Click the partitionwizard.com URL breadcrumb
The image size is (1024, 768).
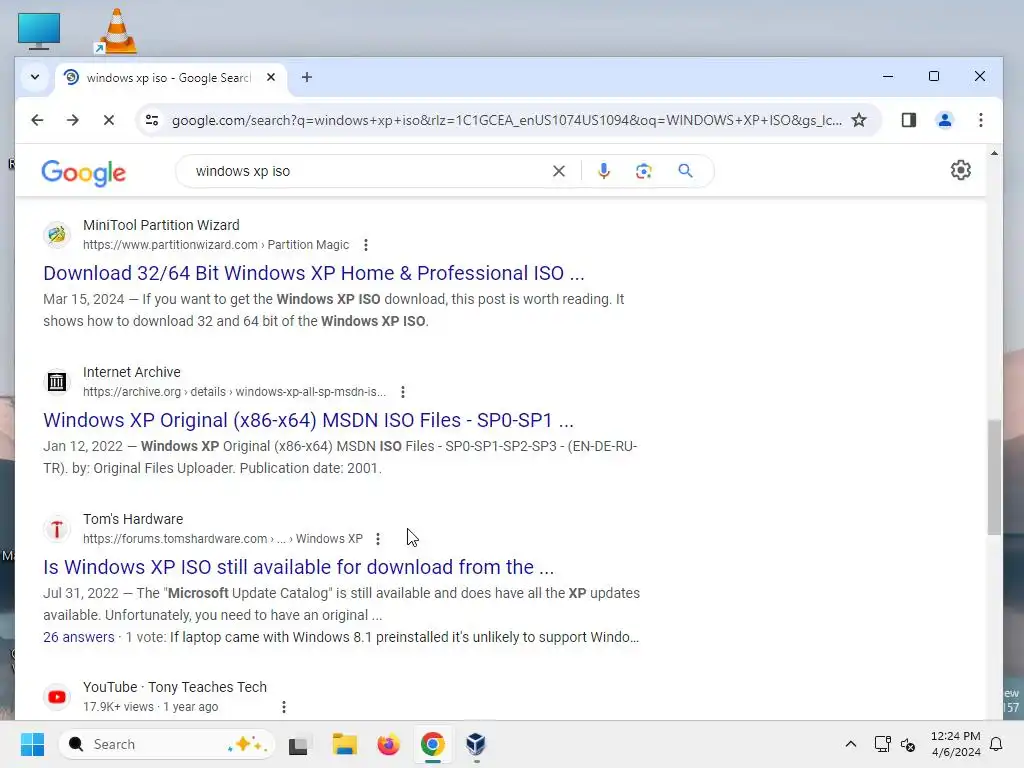click(x=216, y=245)
